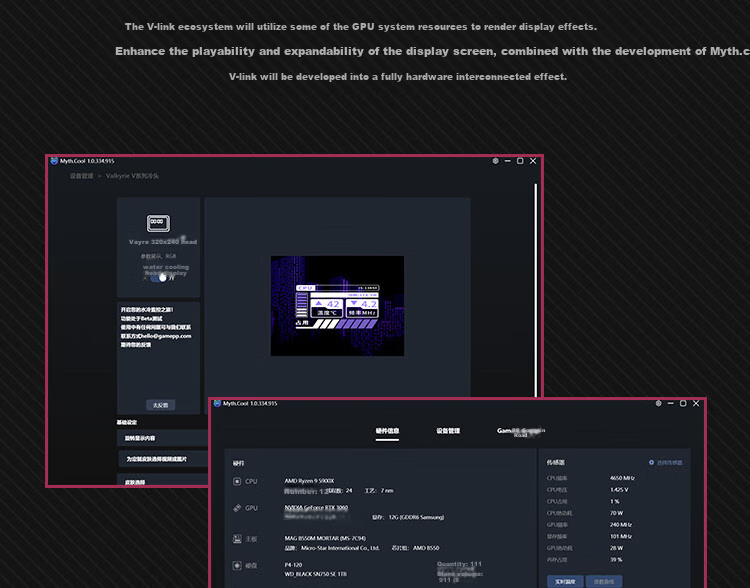Click the vertical scrollbar in the back window

536,290
